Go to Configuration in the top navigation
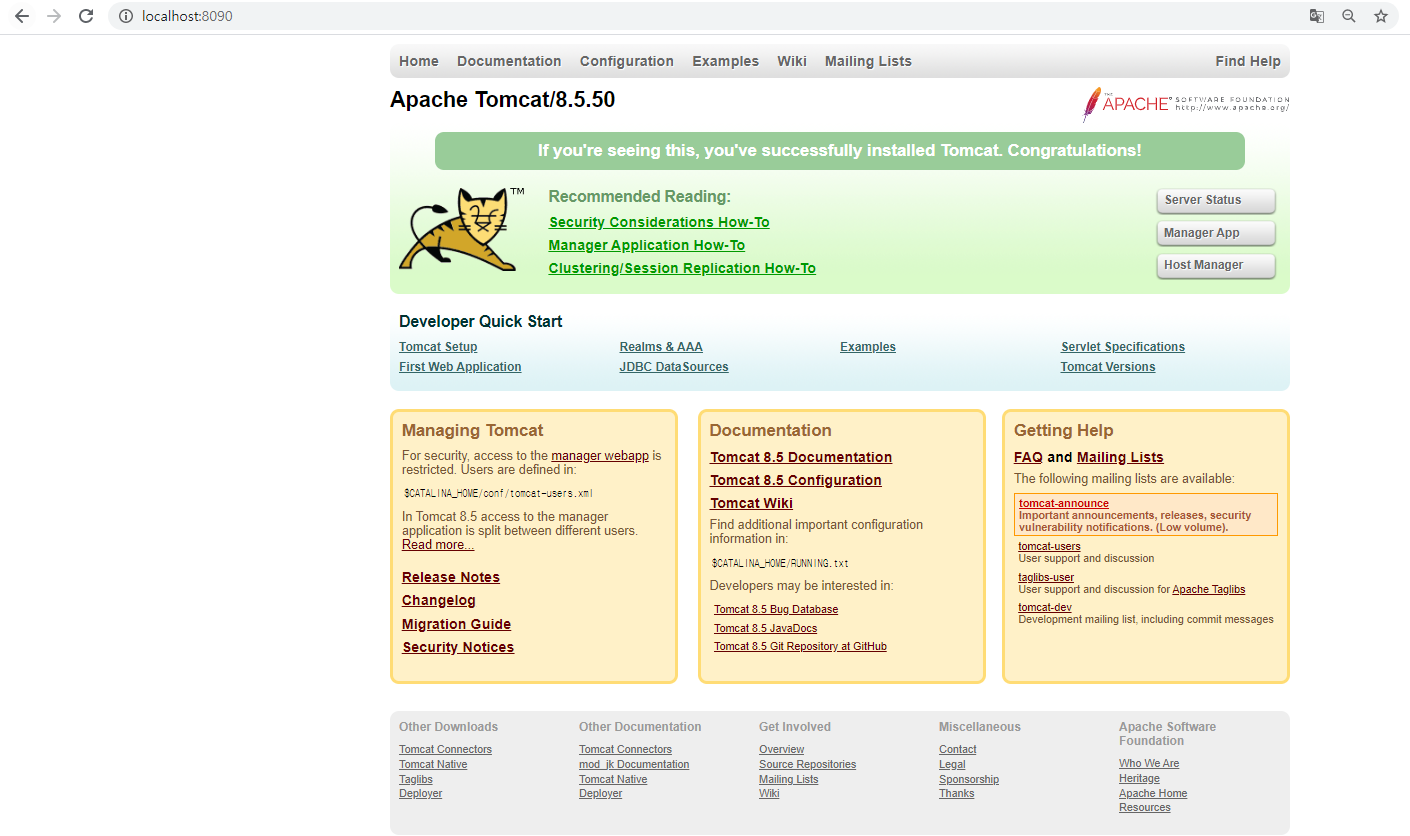Screen dimensions: 1410x836 (627, 61)
